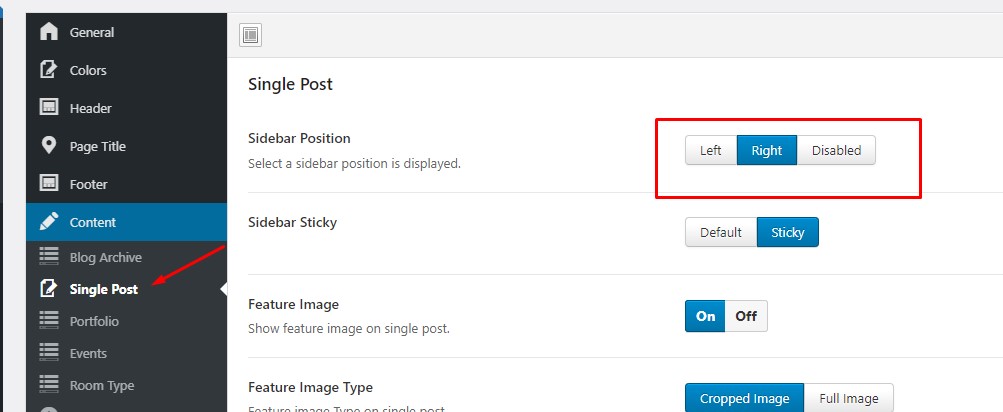Screen dimensions: 1003x412
Task: Select Full Image feature type
Action: 849,398
